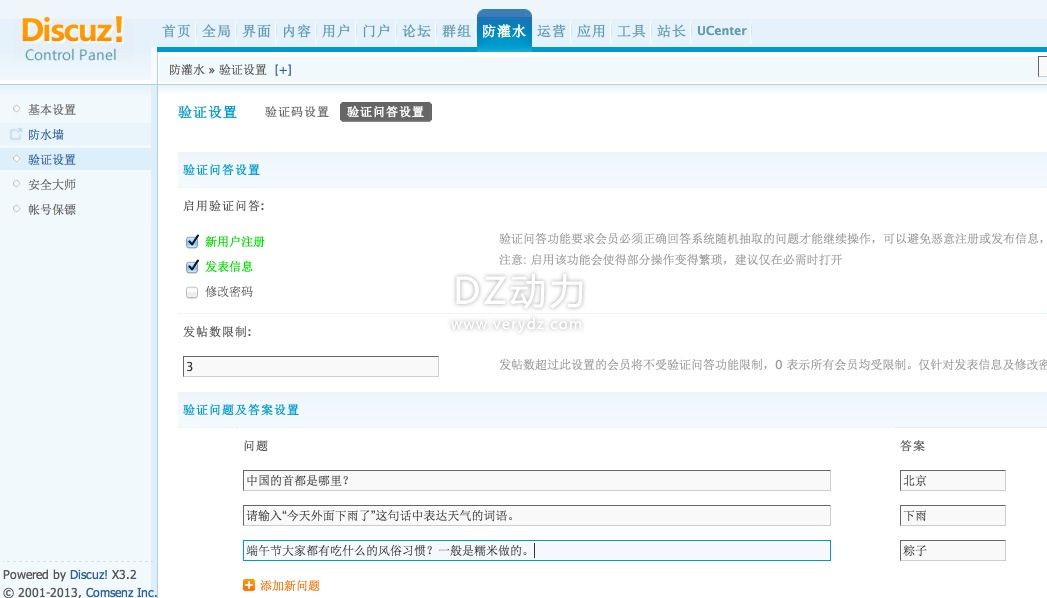Screen dimensions: 1047x598
Task: Open 帐号保镖 in the left sidebar
Action: click(x=52, y=210)
